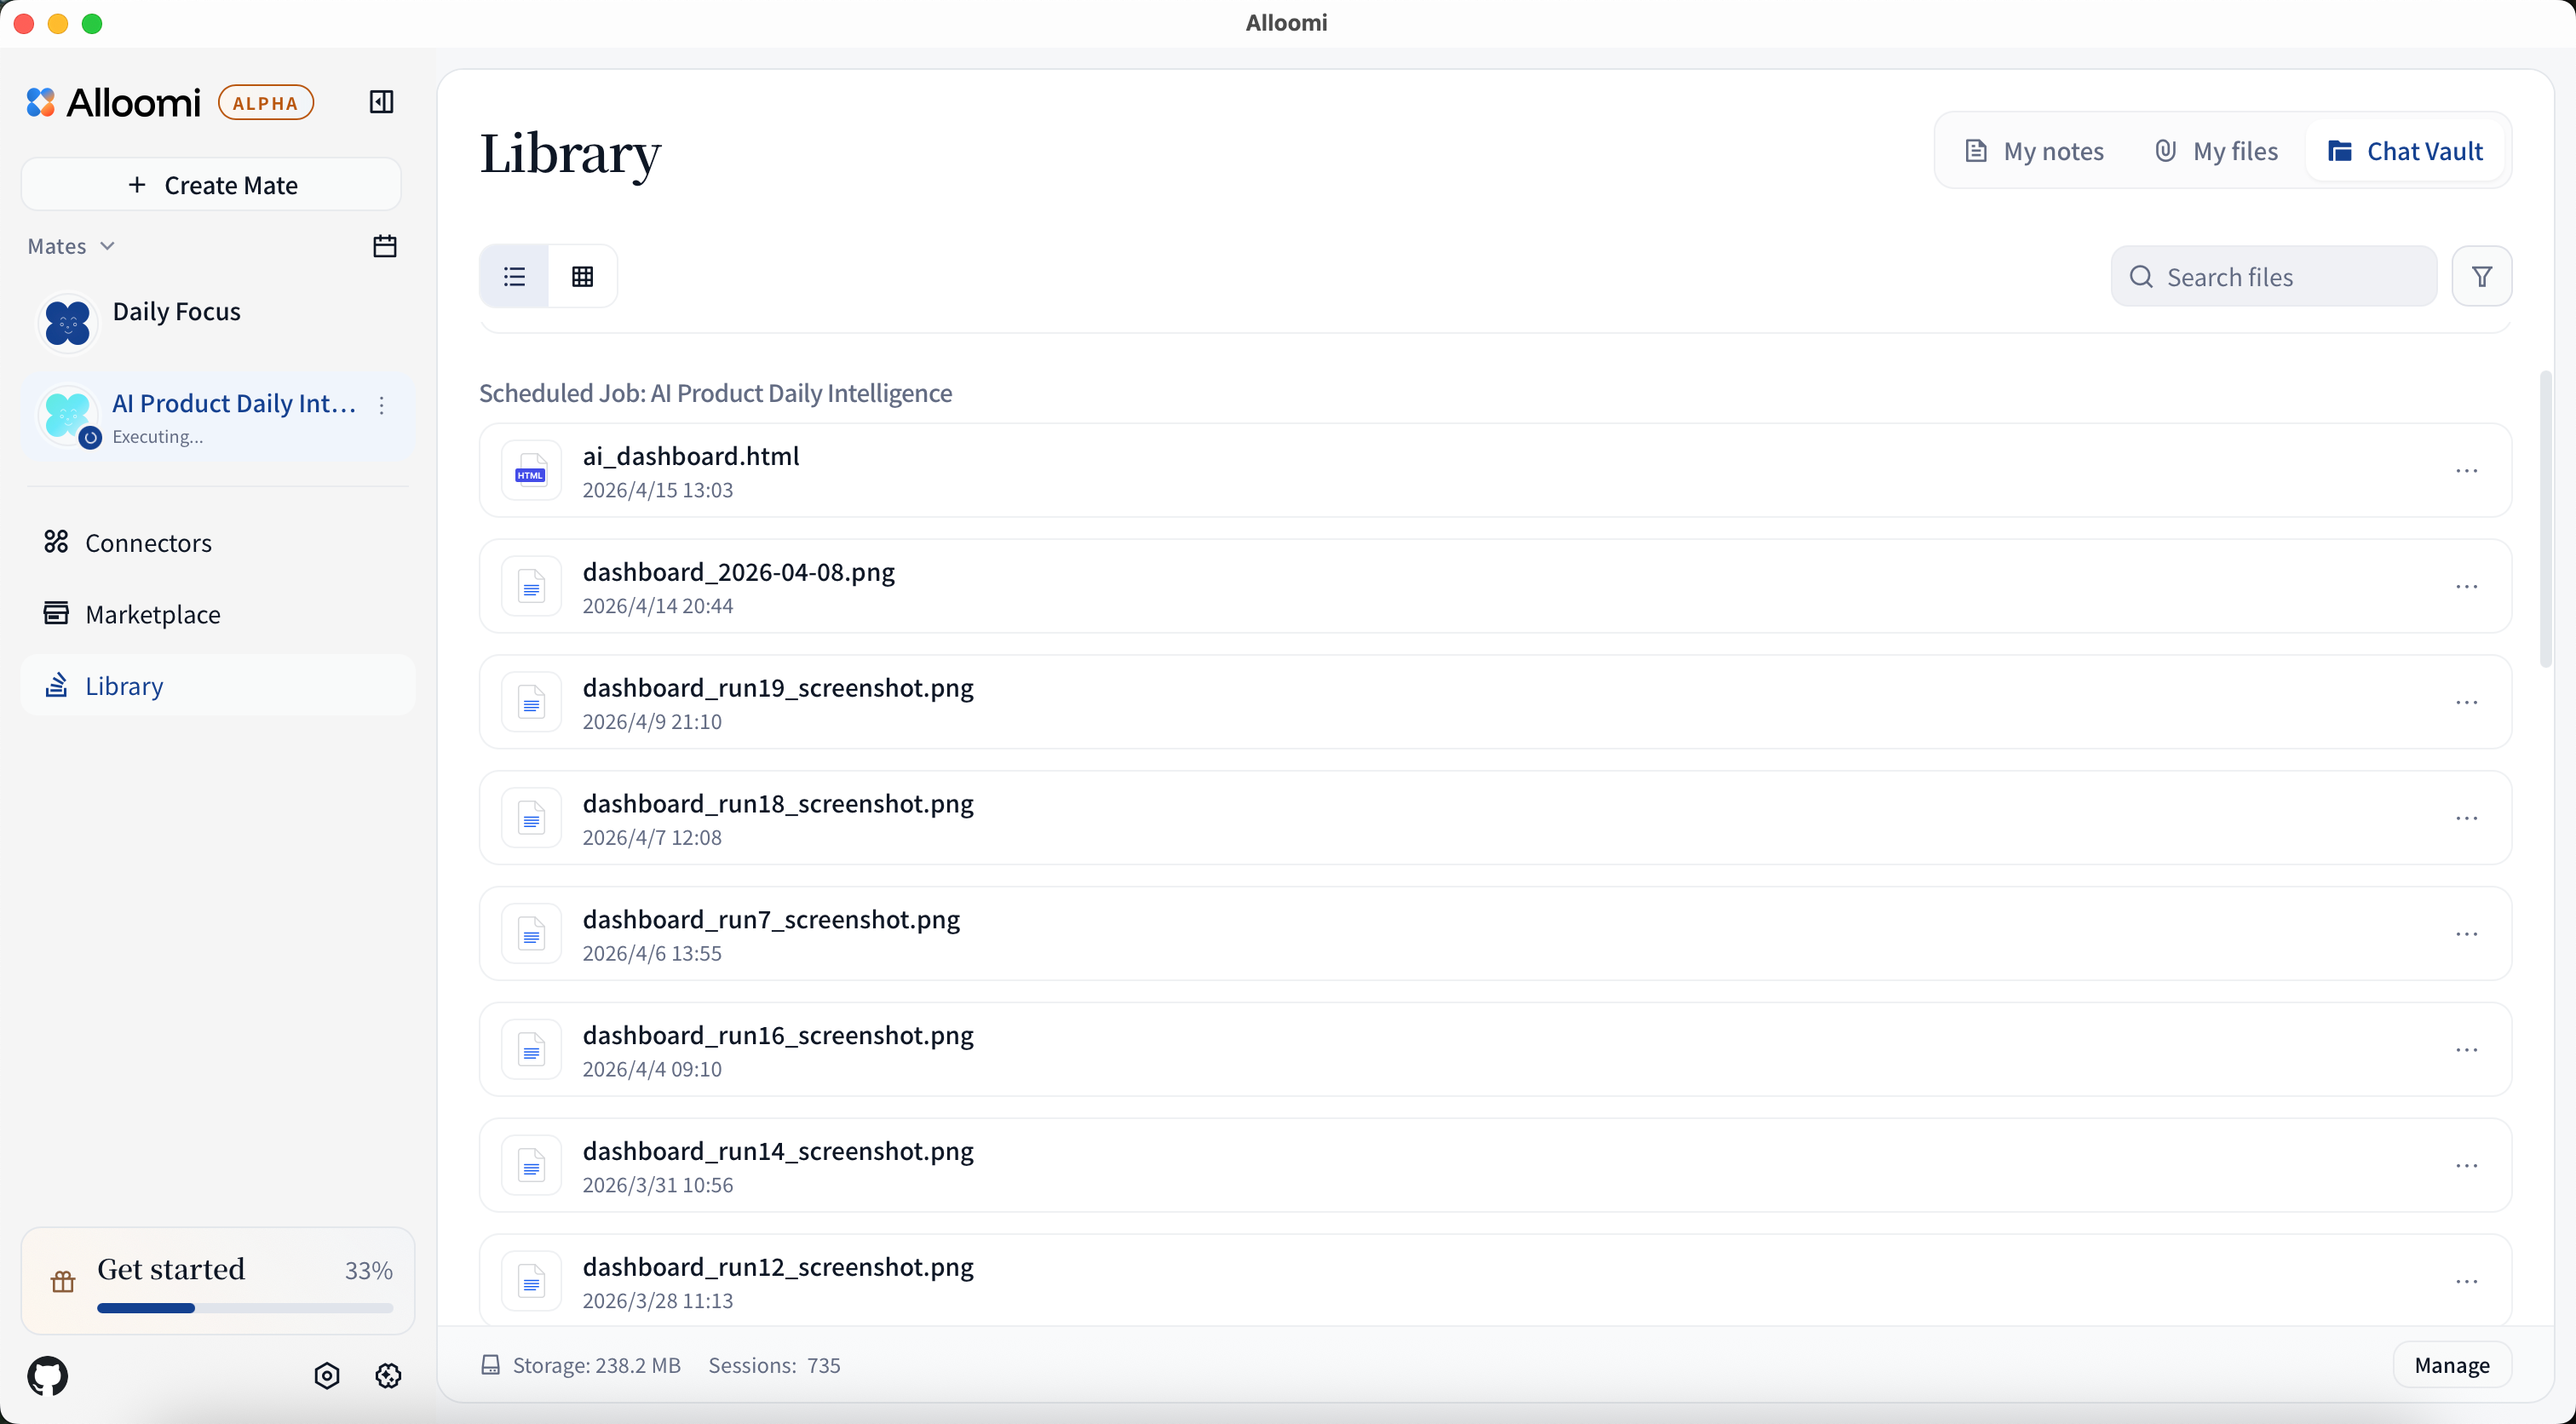The image size is (2576, 1424).
Task: Expand the Mates dropdown chevron
Action: (x=108, y=246)
